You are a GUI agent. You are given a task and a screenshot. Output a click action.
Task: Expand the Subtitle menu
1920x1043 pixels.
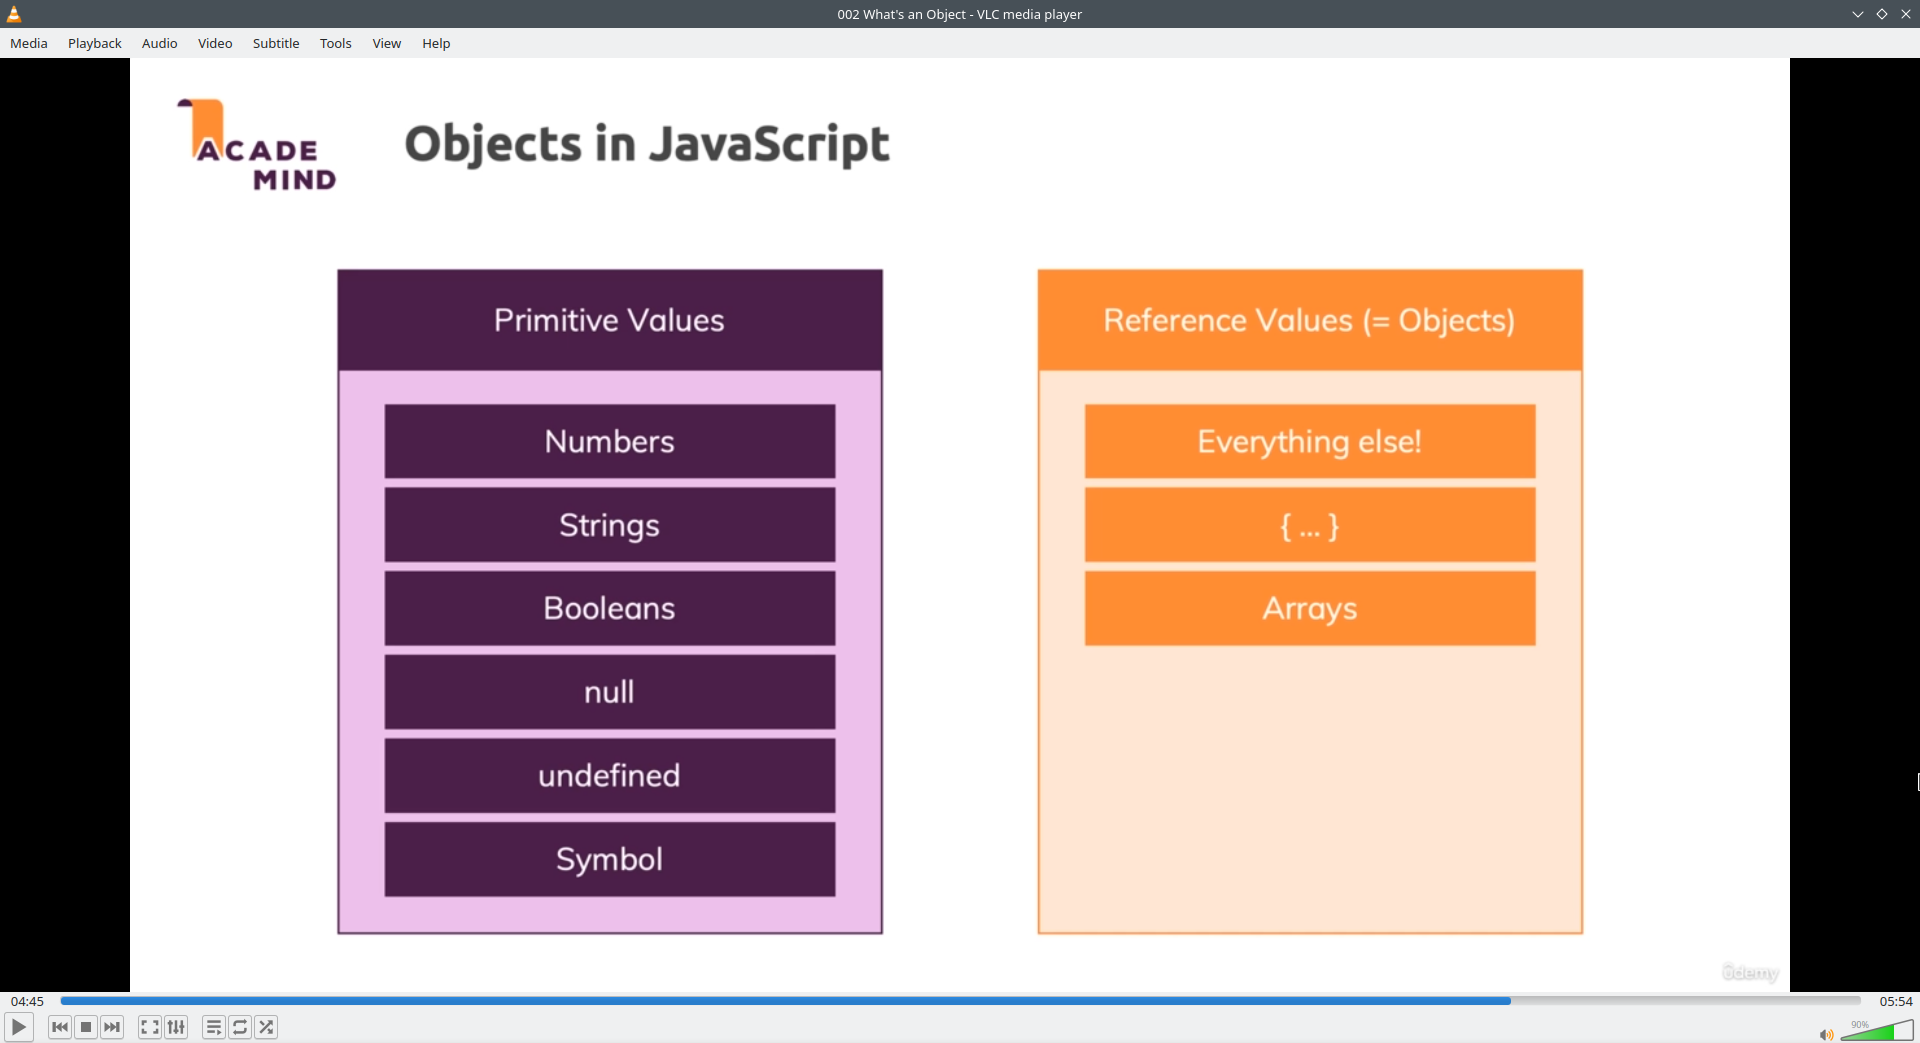coord(276,43)
